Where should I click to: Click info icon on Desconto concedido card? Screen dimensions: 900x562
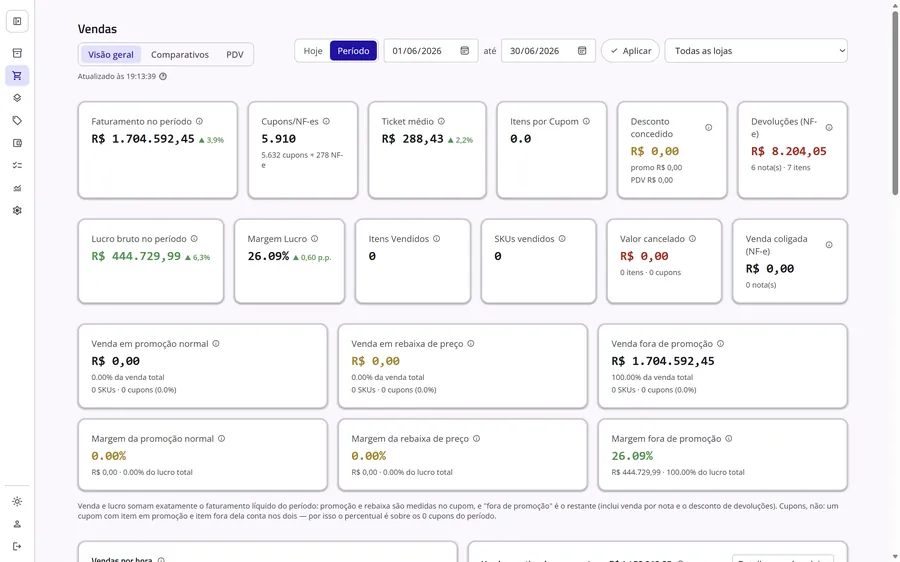point(708,127)
